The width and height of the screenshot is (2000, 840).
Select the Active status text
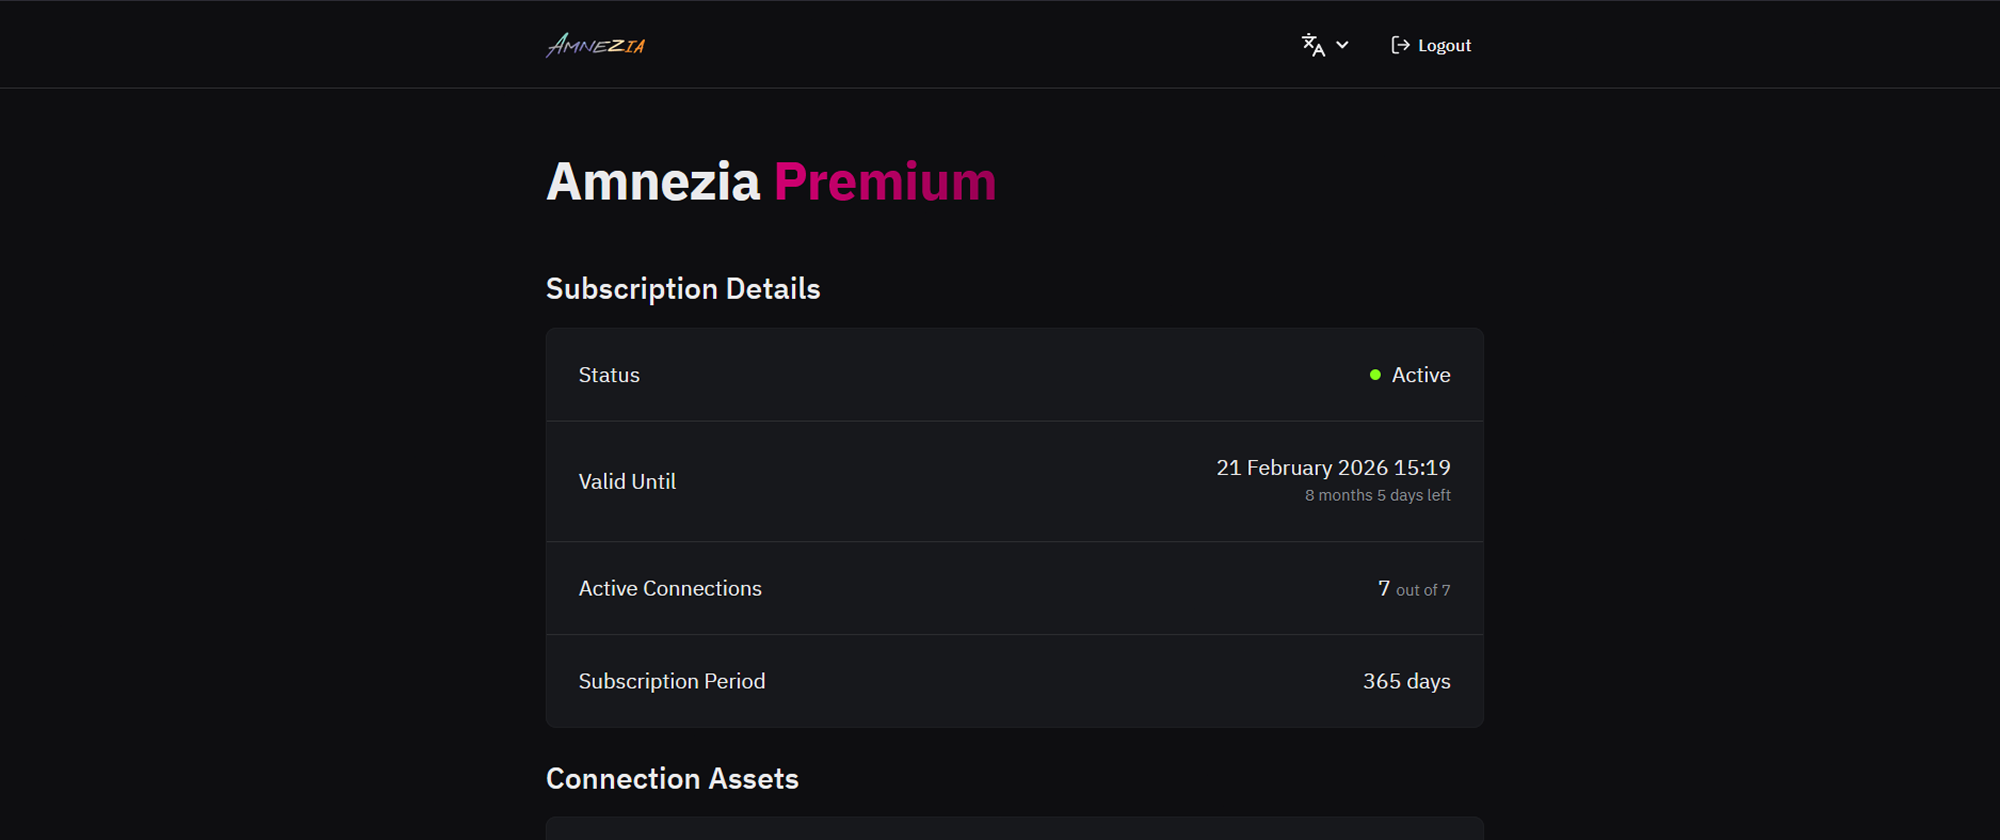(1421, 375)
